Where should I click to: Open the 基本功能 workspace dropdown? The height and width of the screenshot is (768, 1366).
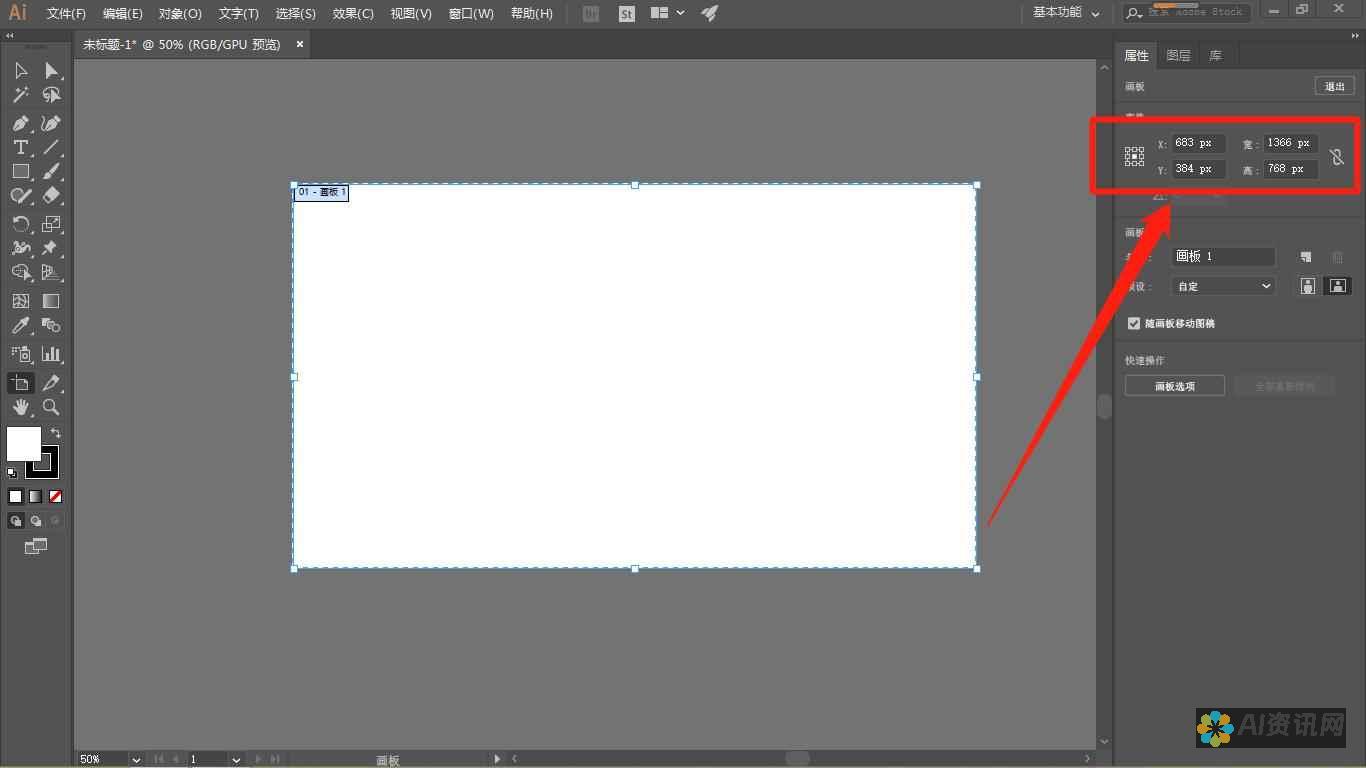(x=1066, y=13)
